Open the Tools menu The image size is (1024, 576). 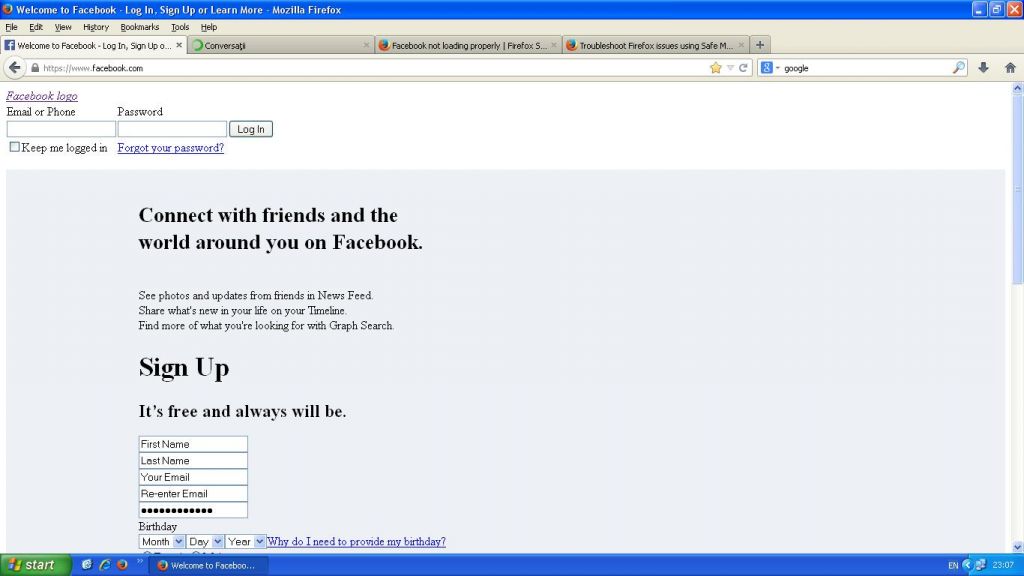point(180,27)
